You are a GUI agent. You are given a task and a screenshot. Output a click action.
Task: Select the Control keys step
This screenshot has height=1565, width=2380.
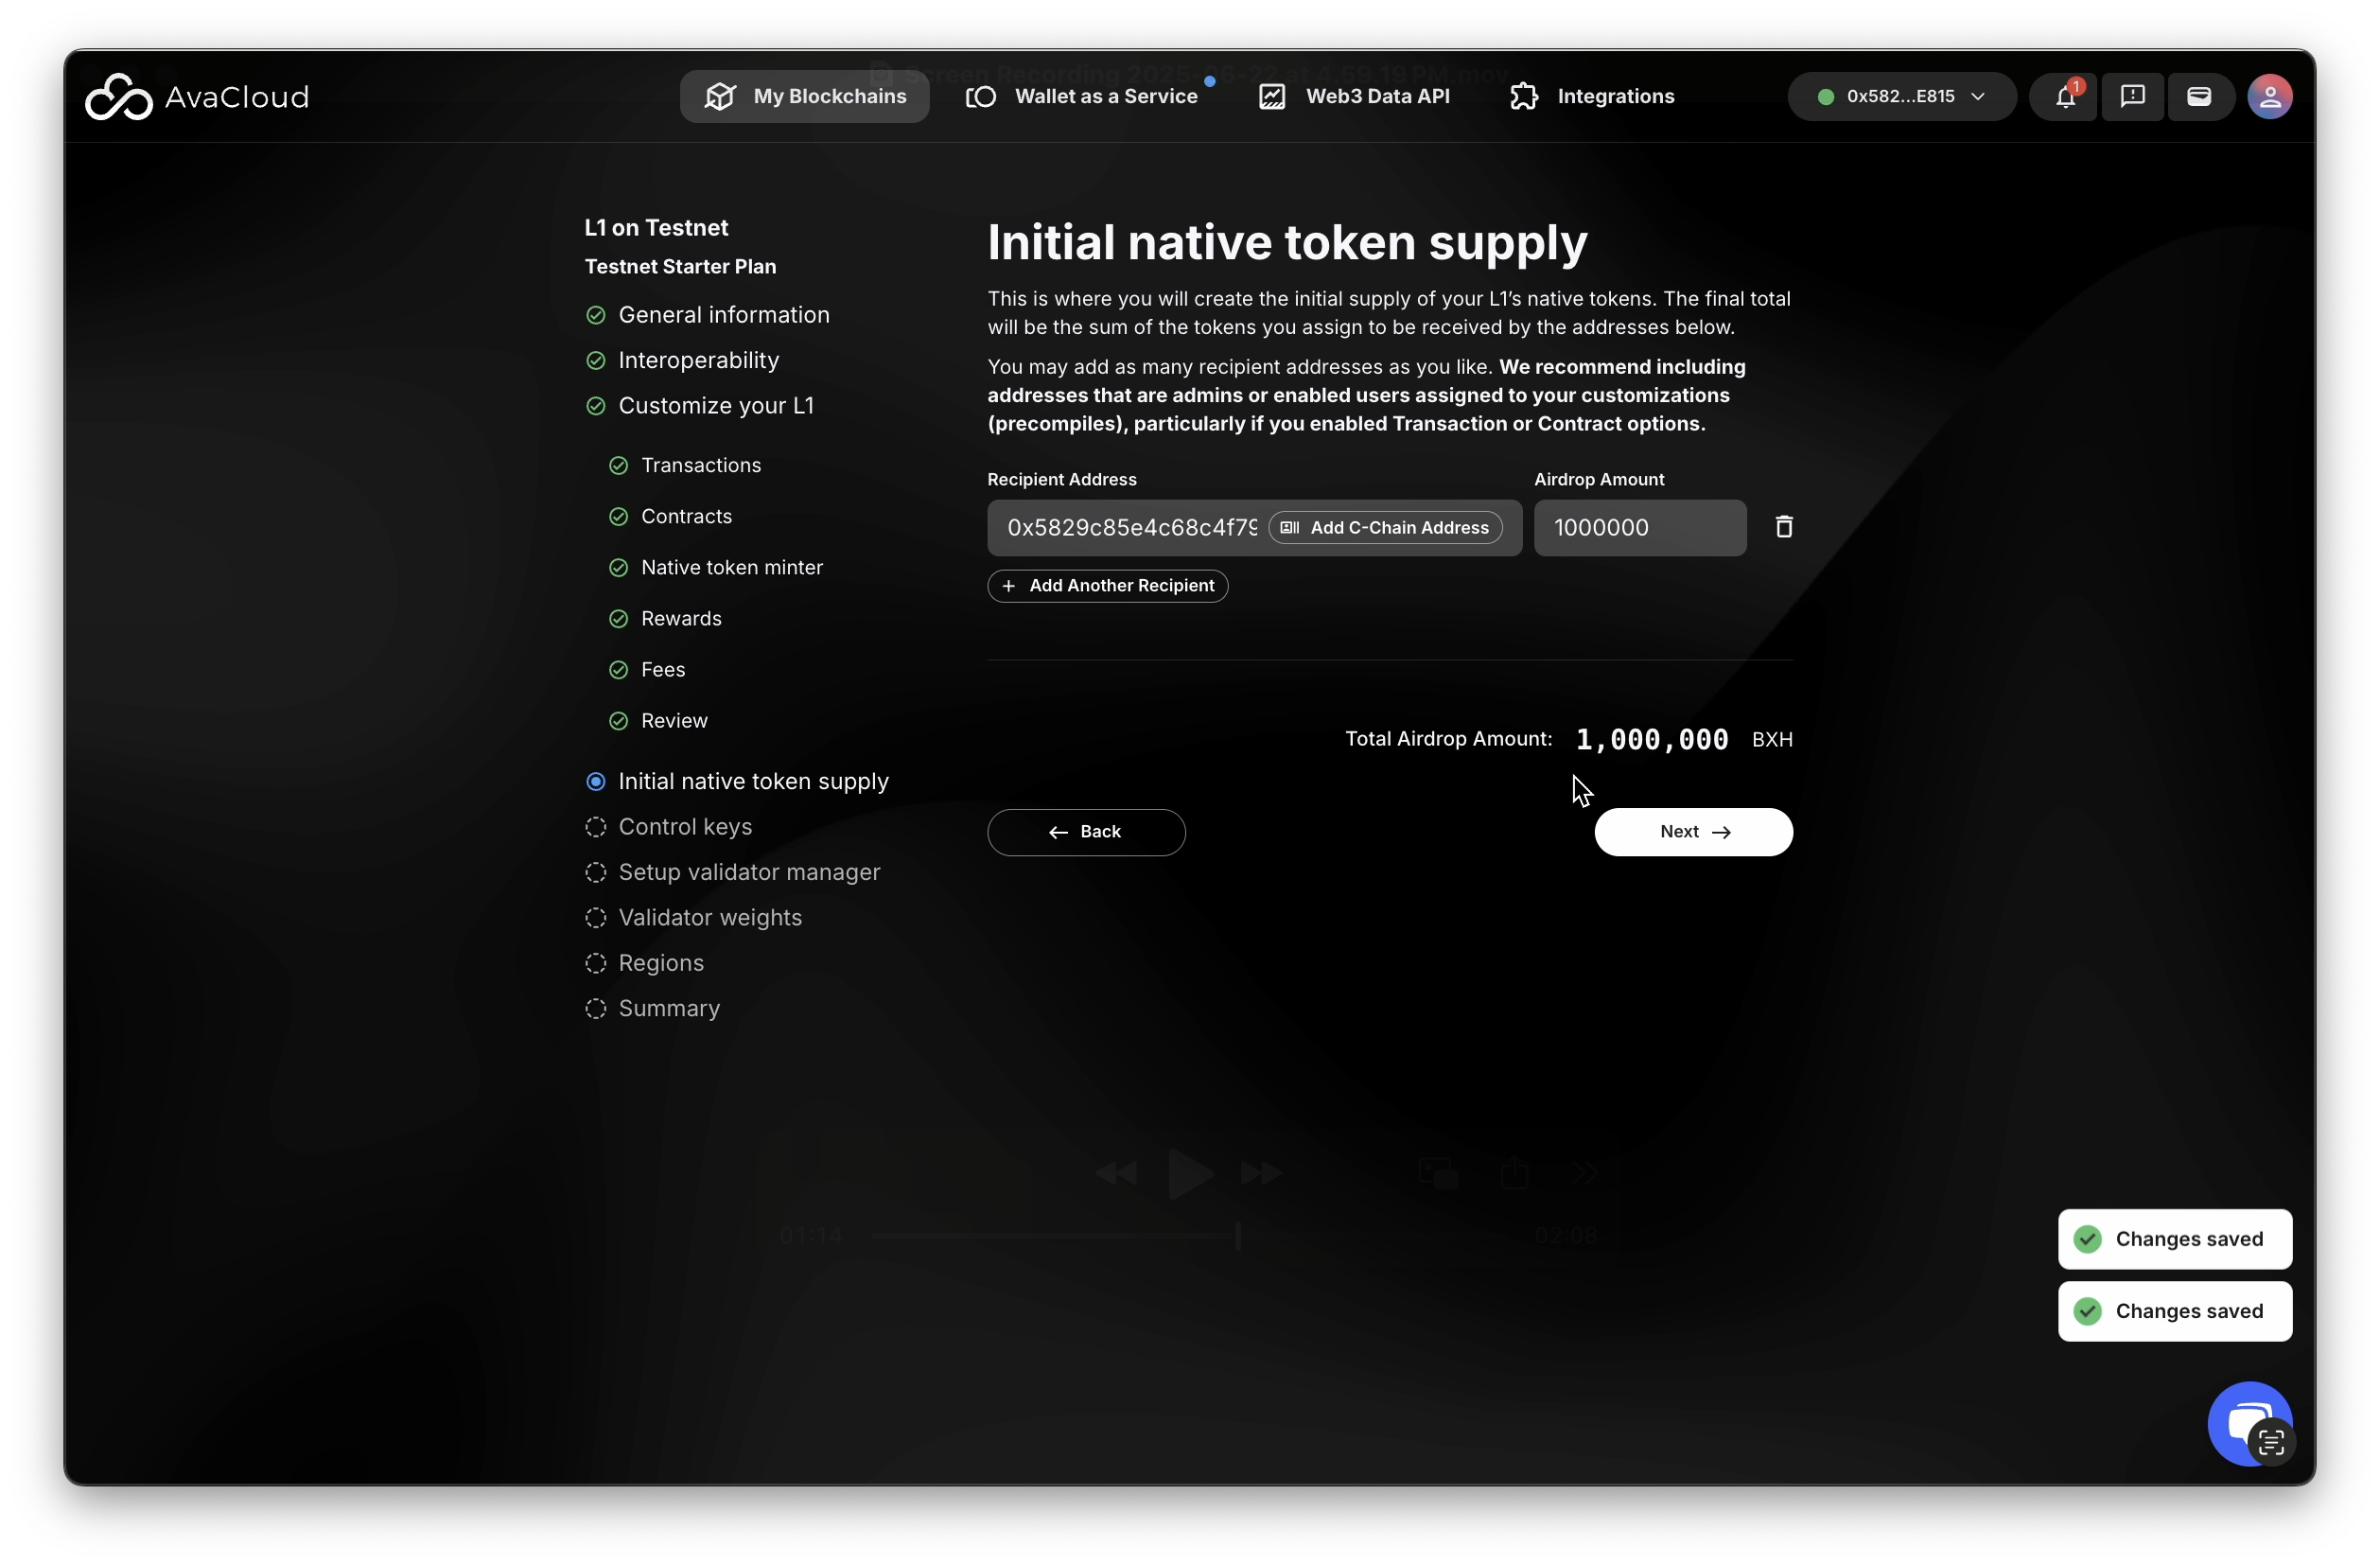point(684,827)
